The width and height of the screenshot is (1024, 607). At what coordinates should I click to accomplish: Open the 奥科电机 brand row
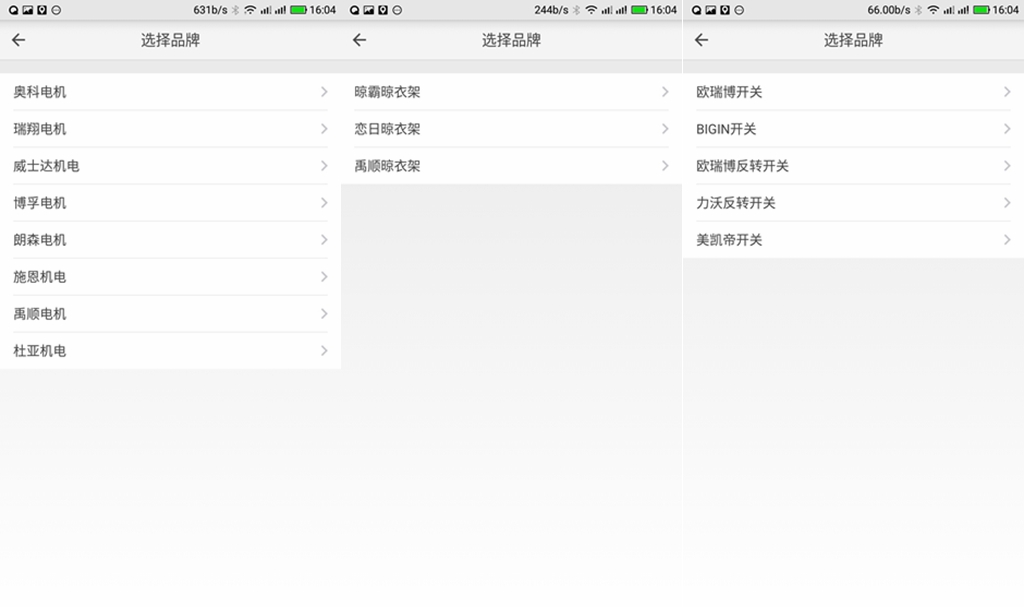170,91
